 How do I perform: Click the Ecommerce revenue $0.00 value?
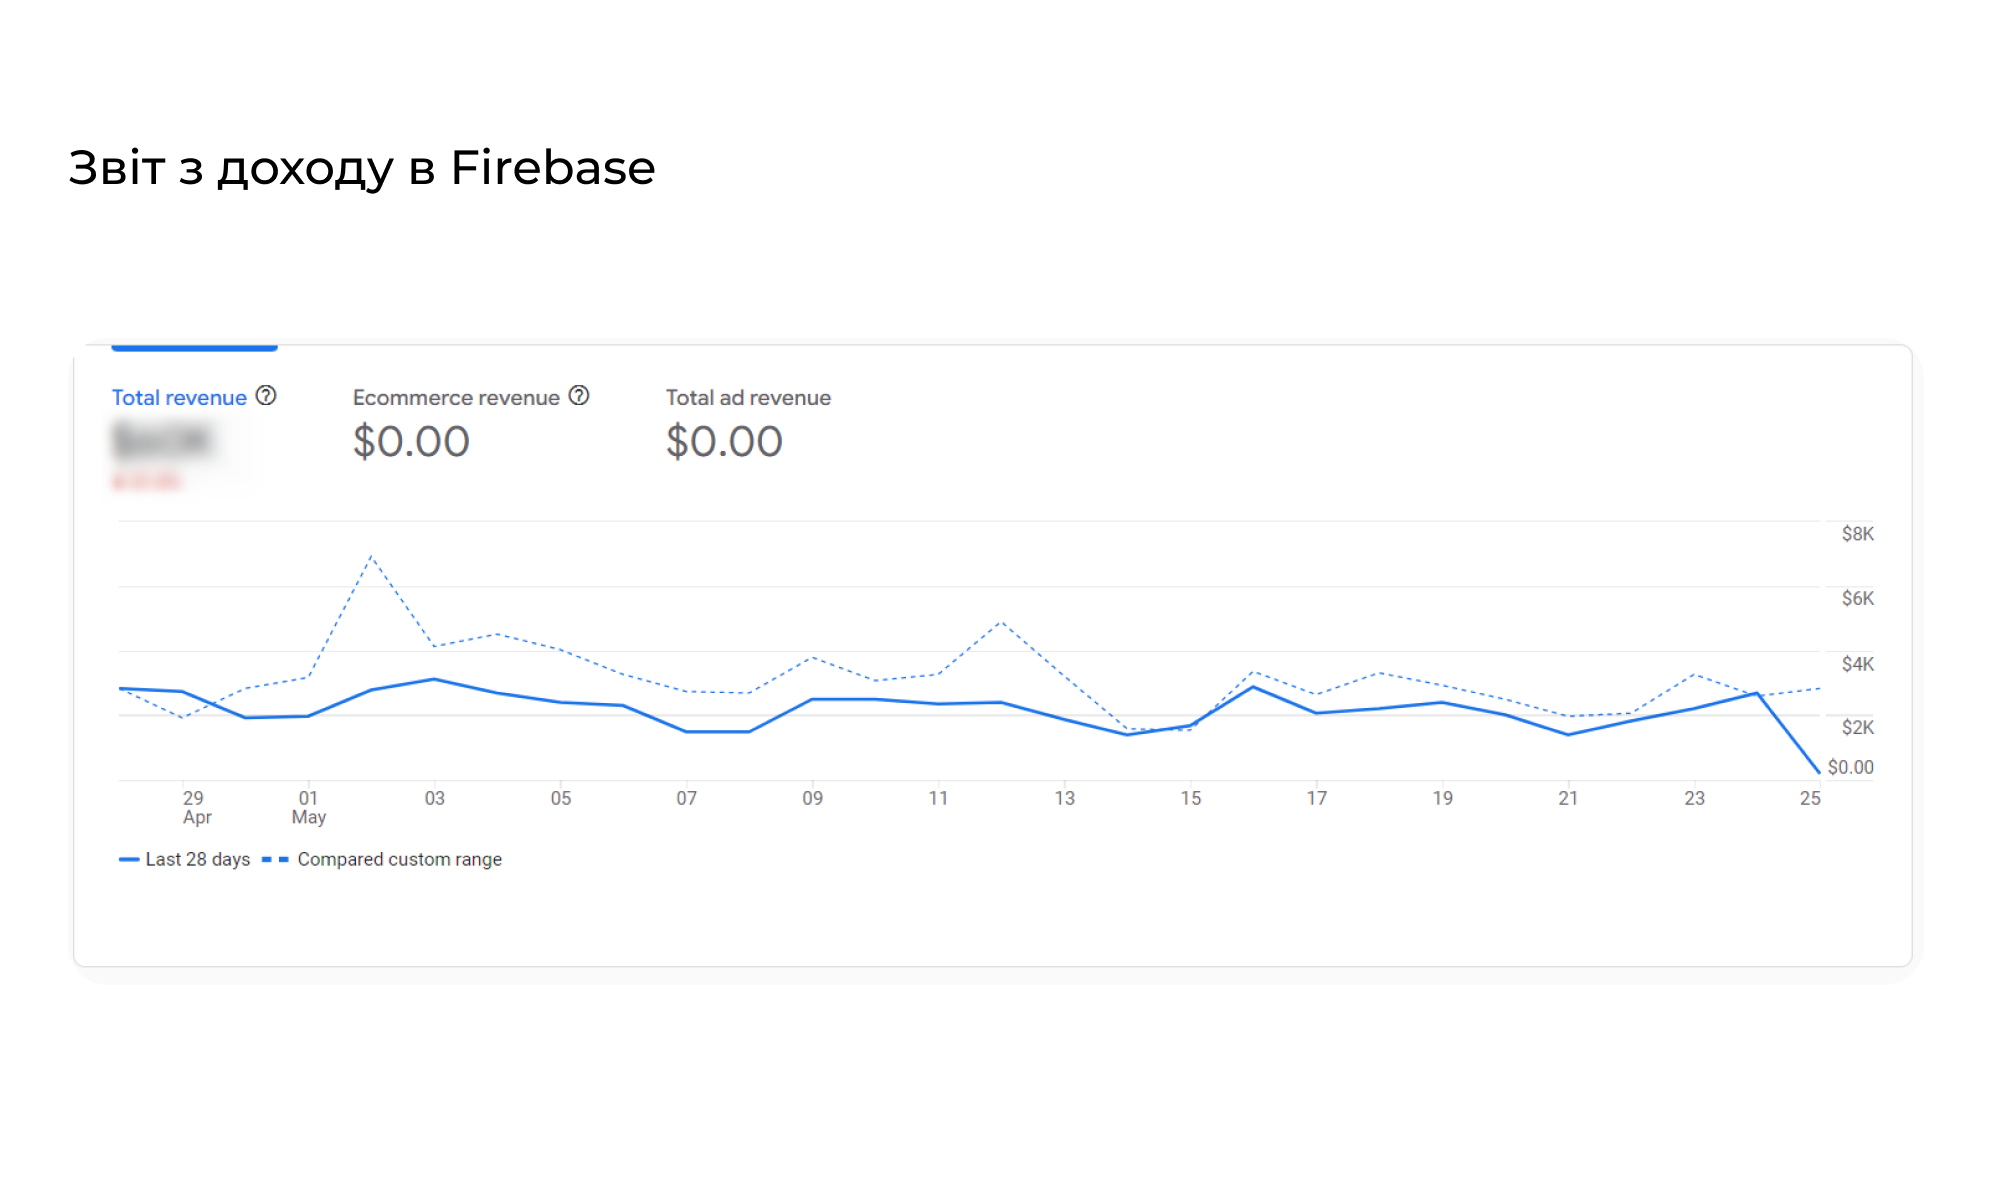click(411, 442)
